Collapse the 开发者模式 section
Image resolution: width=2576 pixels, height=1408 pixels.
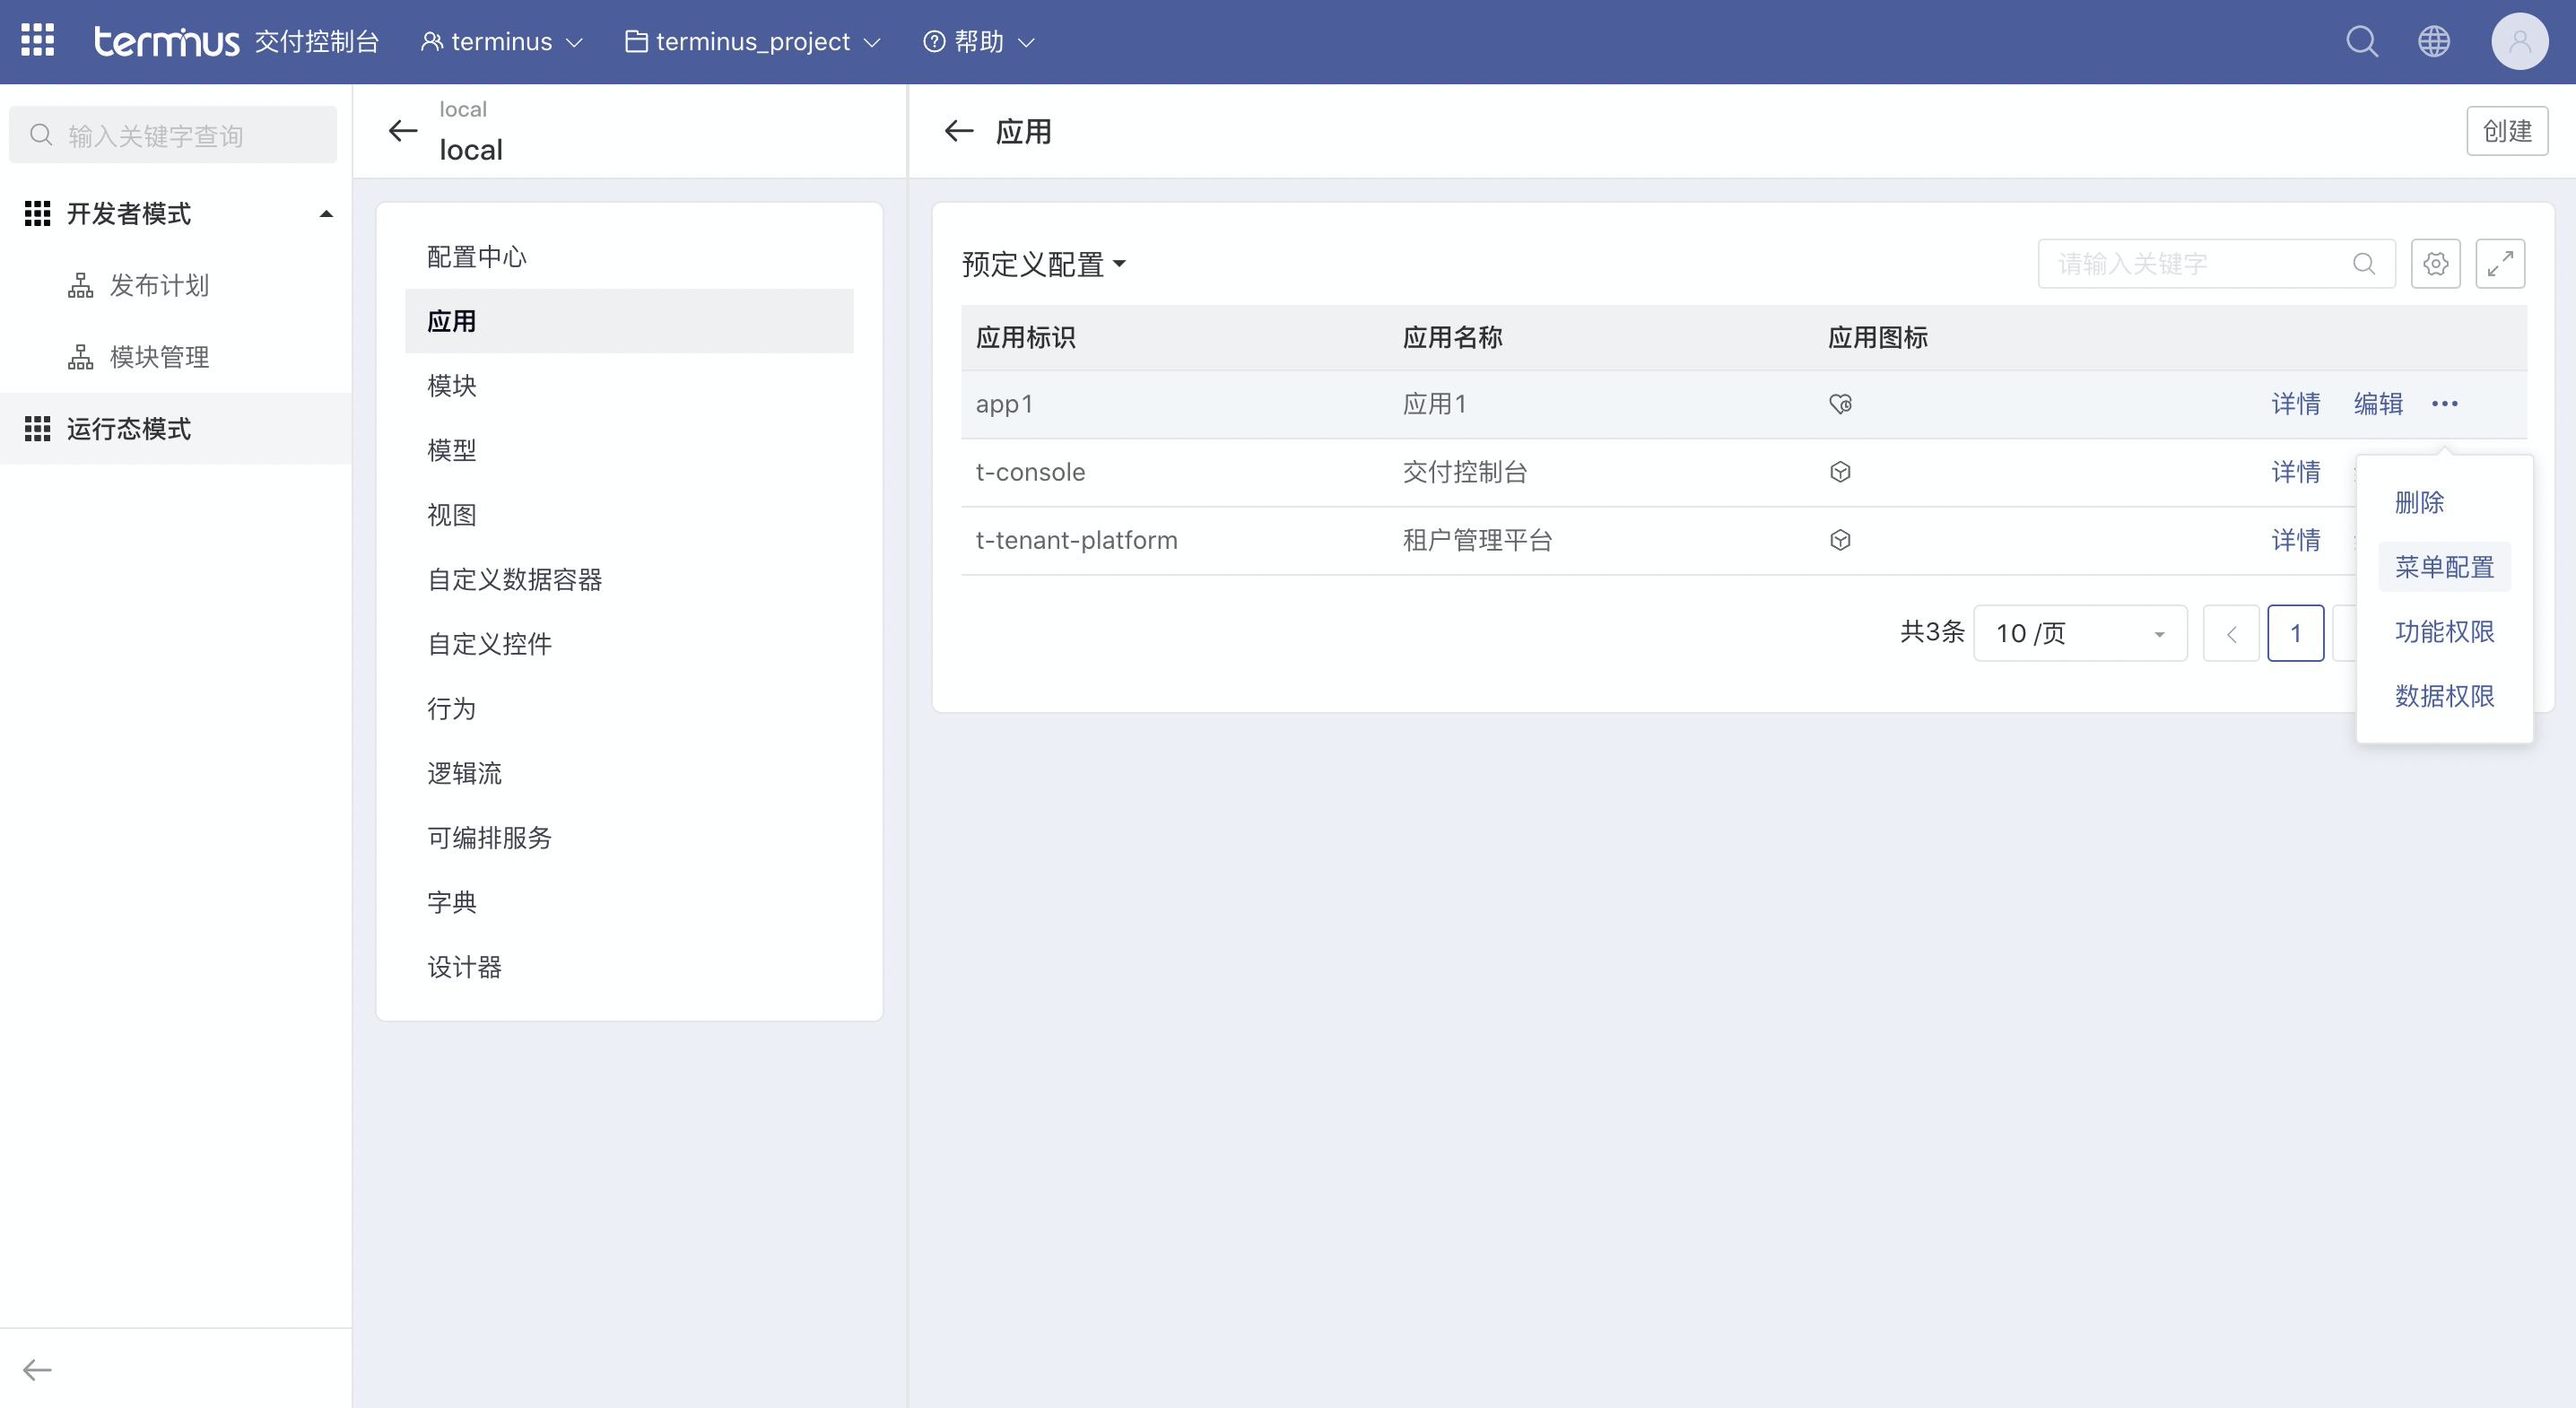click(325, 214)
